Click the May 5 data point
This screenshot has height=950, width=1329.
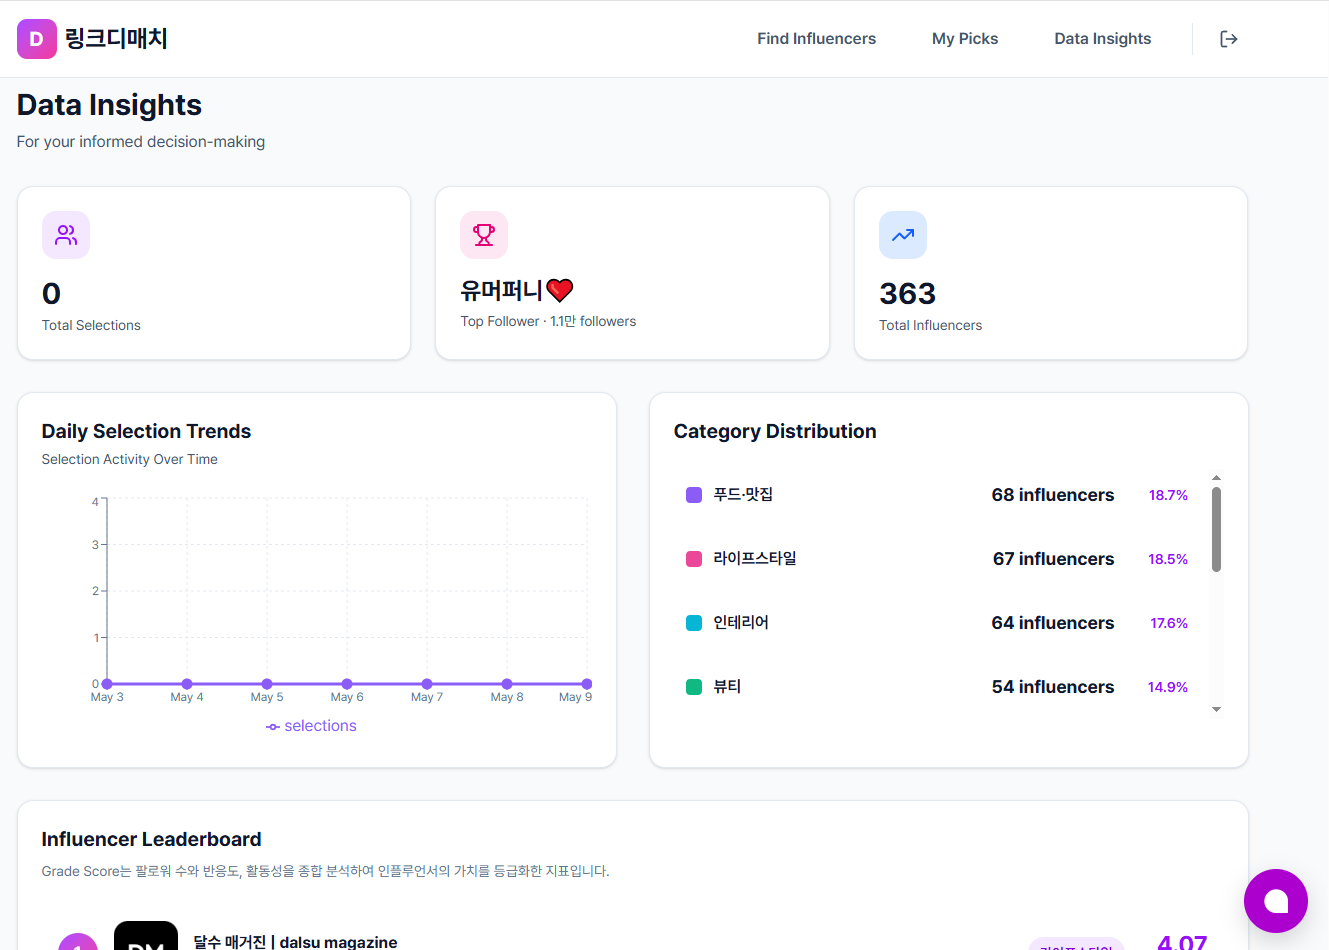click(267, 684)
